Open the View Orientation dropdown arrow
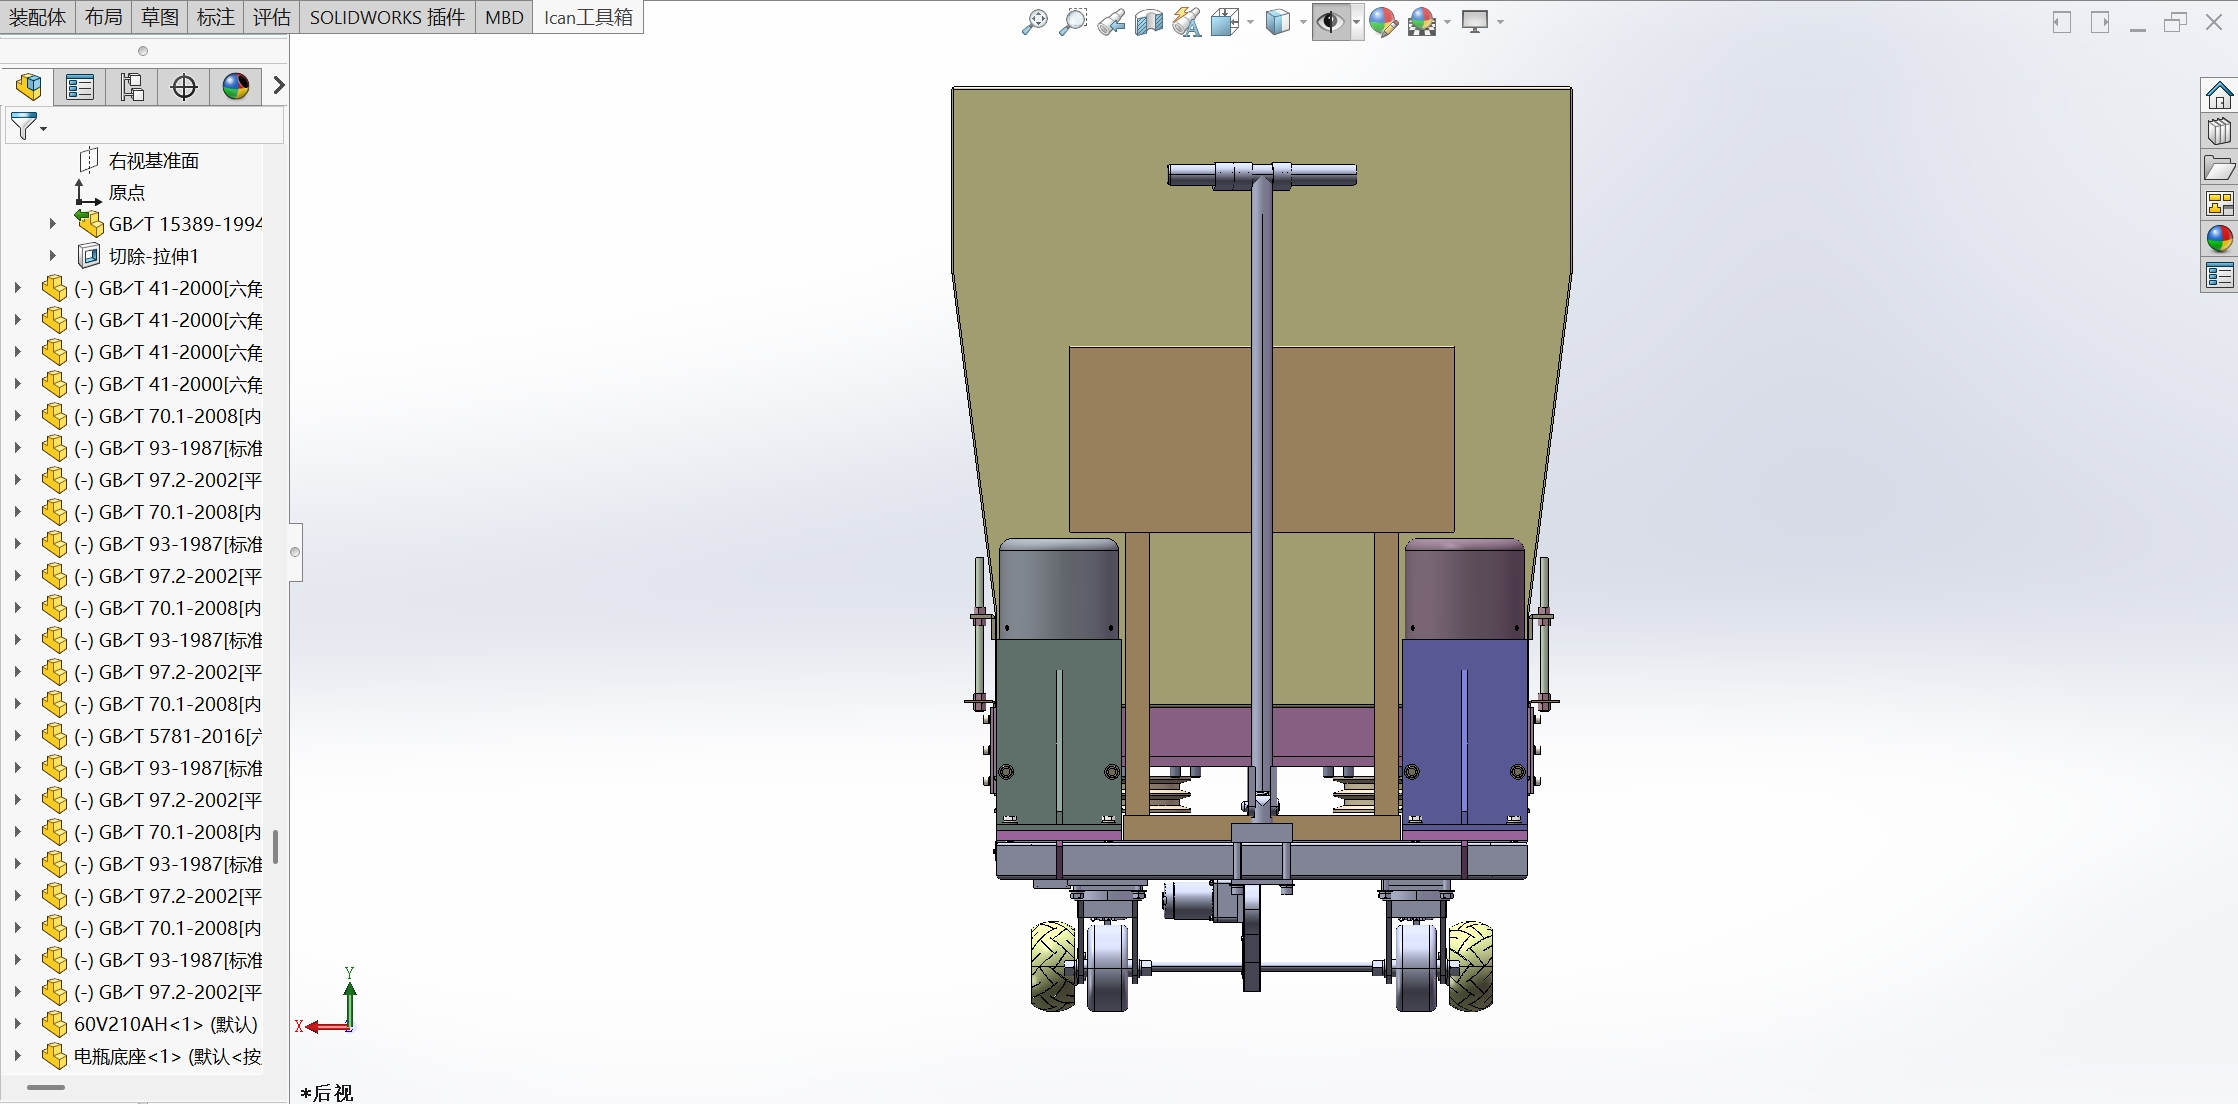 click(1251, 22)
